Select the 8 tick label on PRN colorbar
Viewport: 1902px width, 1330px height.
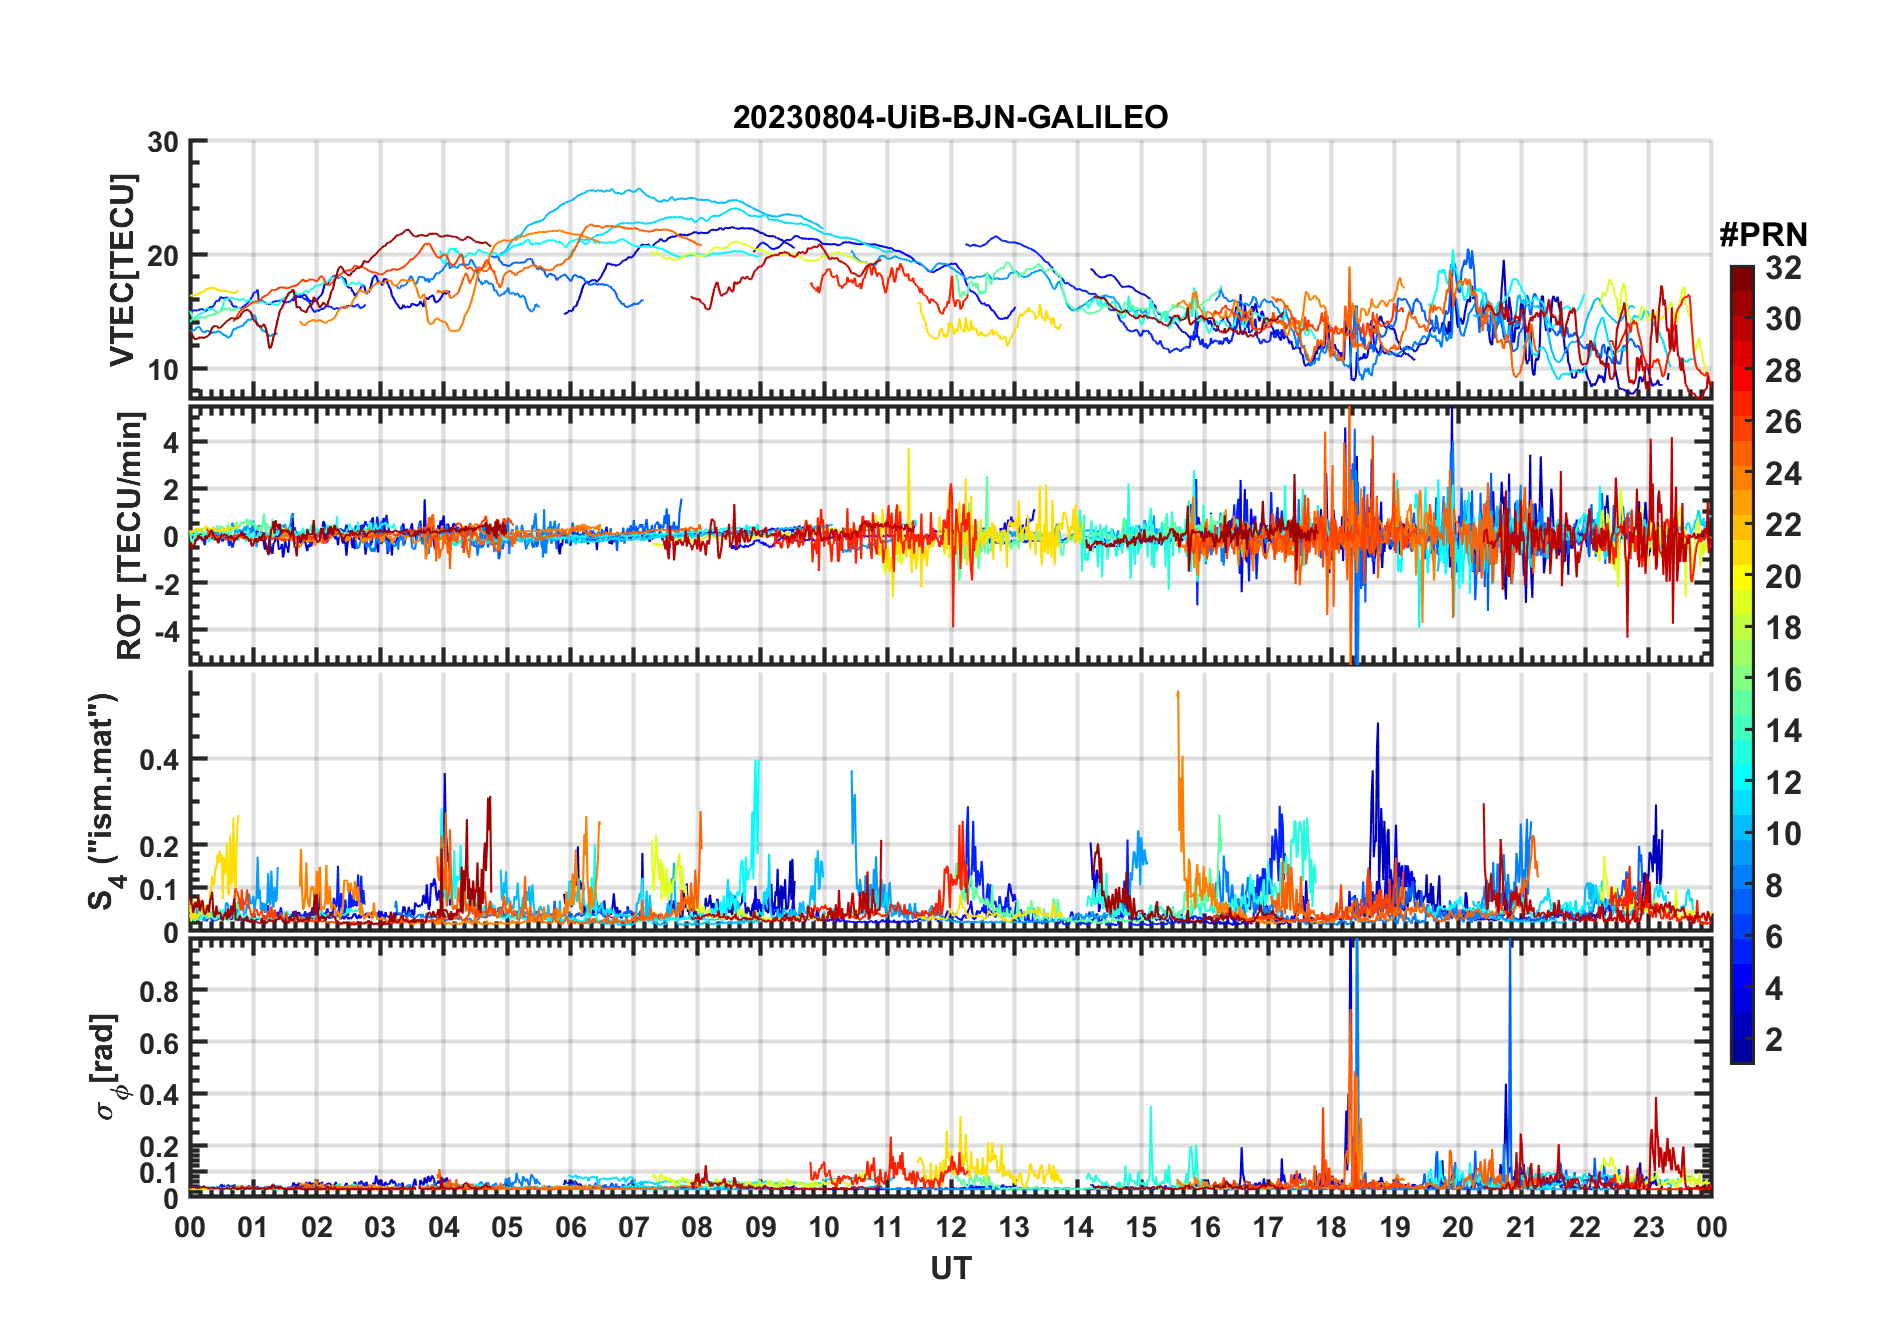point(1774,886)
